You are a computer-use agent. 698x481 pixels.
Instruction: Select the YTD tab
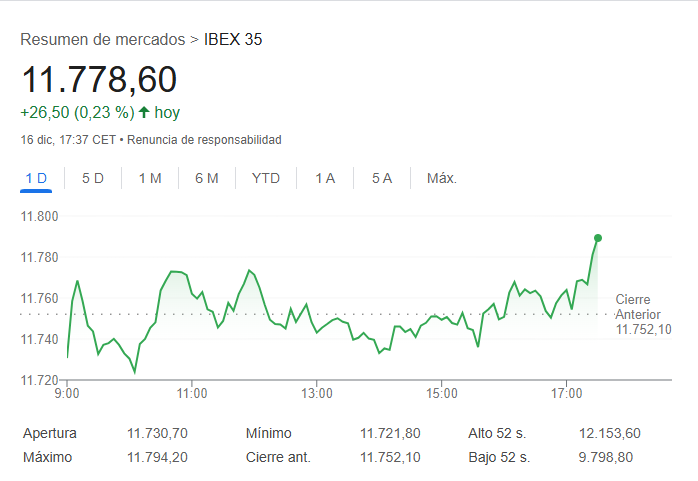coord(266,179)
